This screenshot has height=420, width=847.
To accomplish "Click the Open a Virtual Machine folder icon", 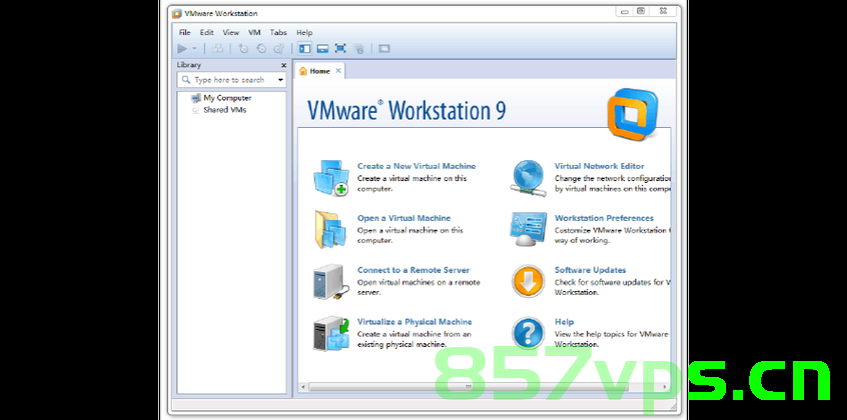I will pos(330,229).
